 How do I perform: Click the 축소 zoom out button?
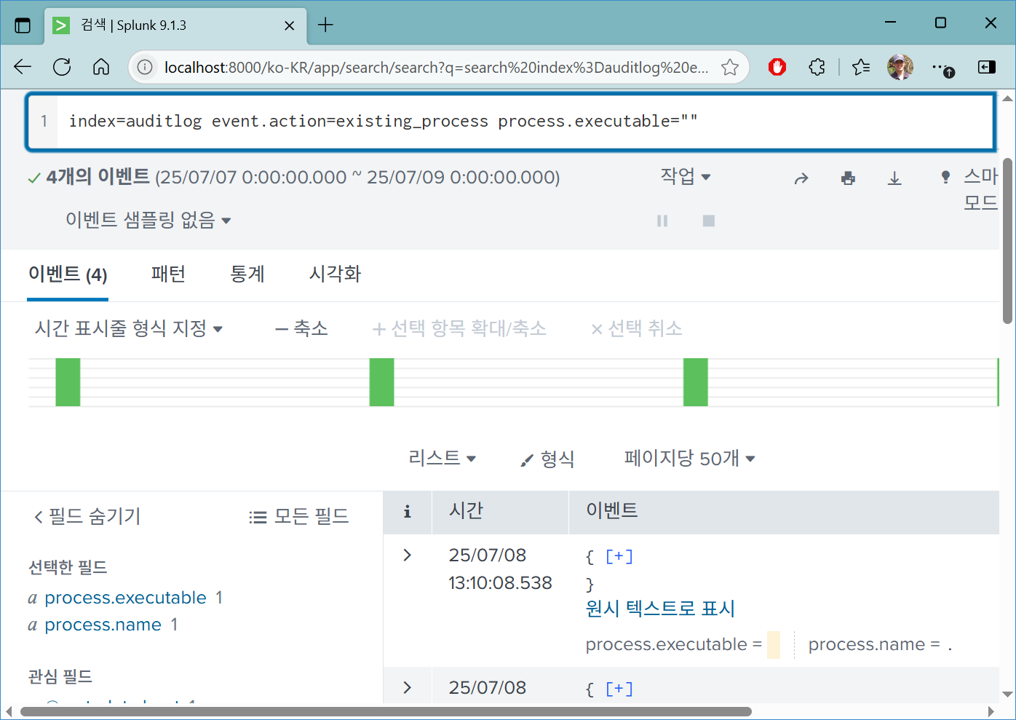[x=301, y=329]
